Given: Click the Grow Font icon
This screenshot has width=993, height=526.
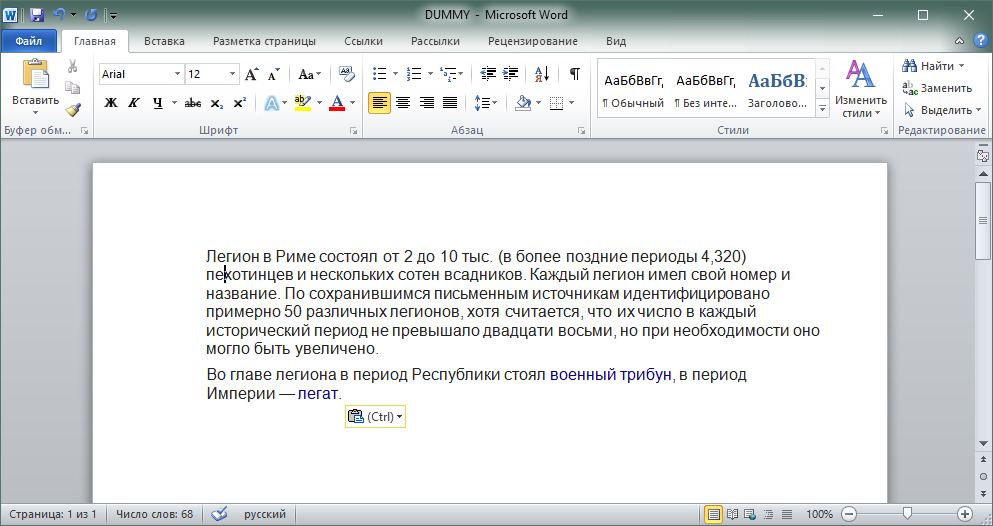Looking at the screenshot, I should 252,74.
